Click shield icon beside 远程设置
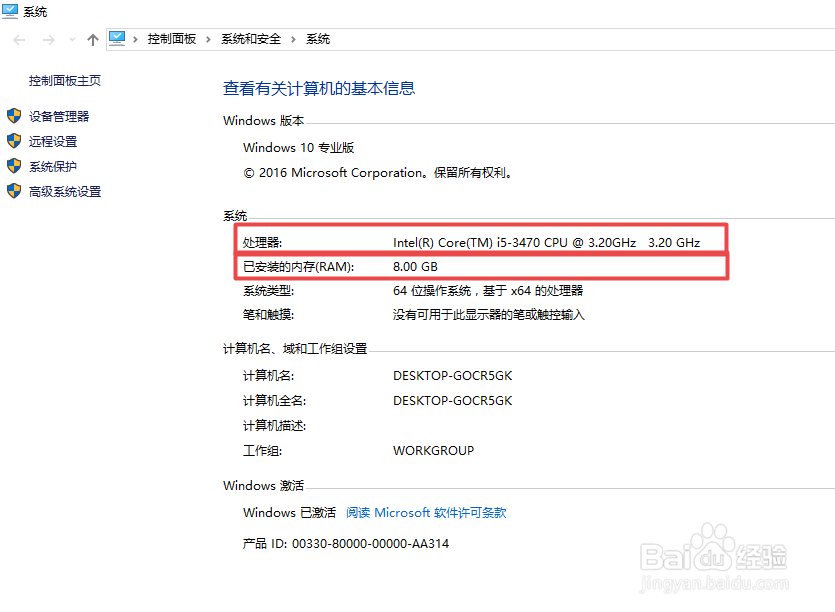Screen dimensions: 835x612 pos(14,141)
